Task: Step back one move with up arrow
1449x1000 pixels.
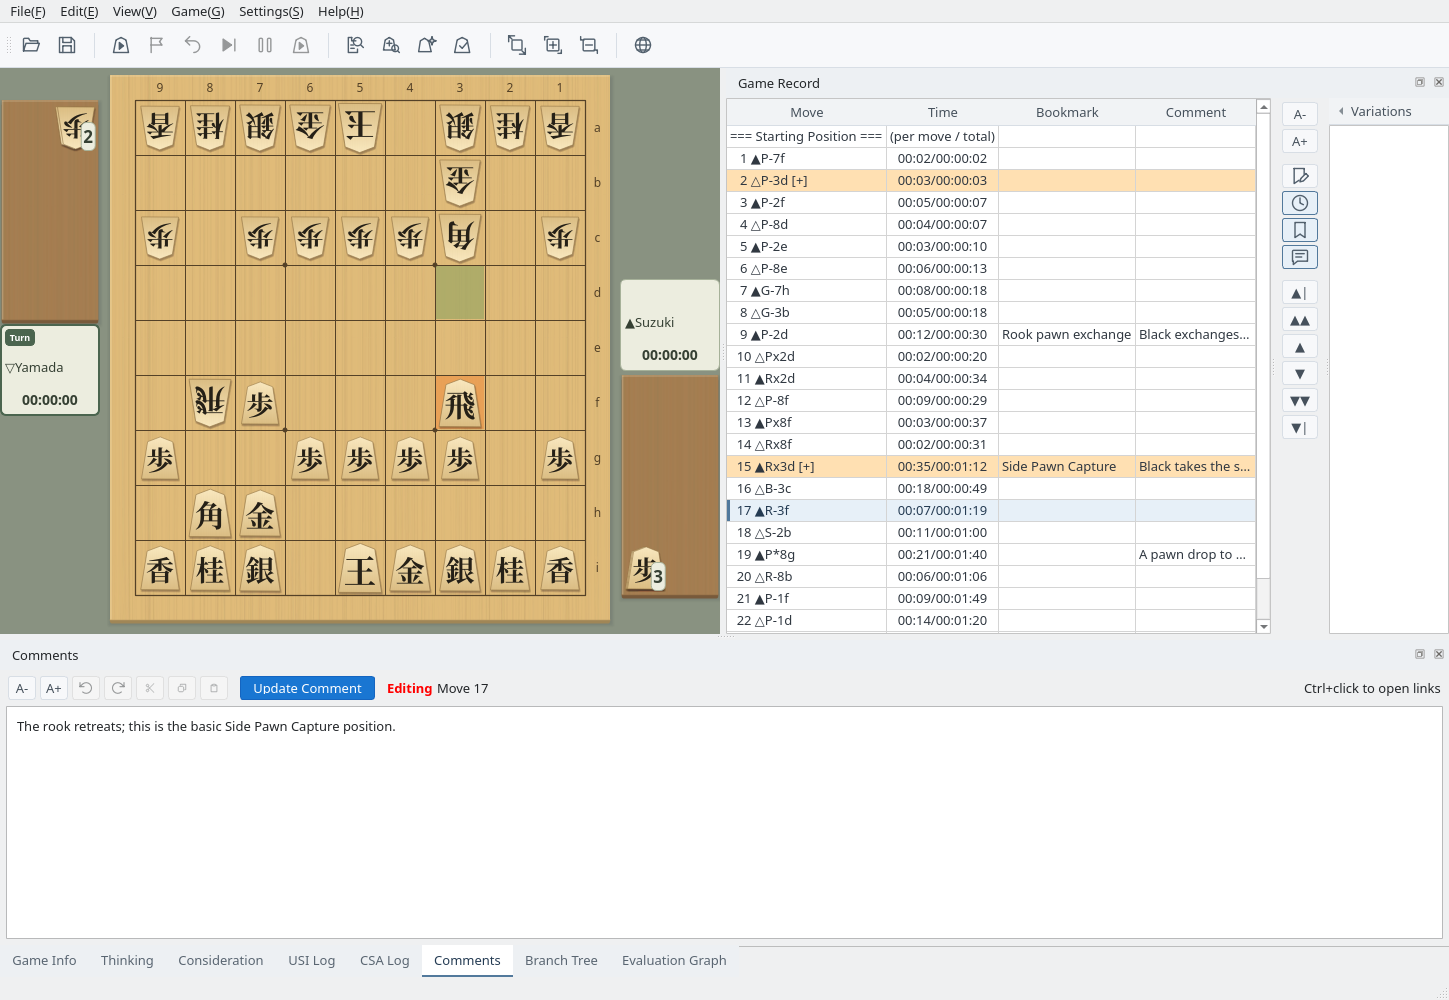Action: pos(1300,347)
